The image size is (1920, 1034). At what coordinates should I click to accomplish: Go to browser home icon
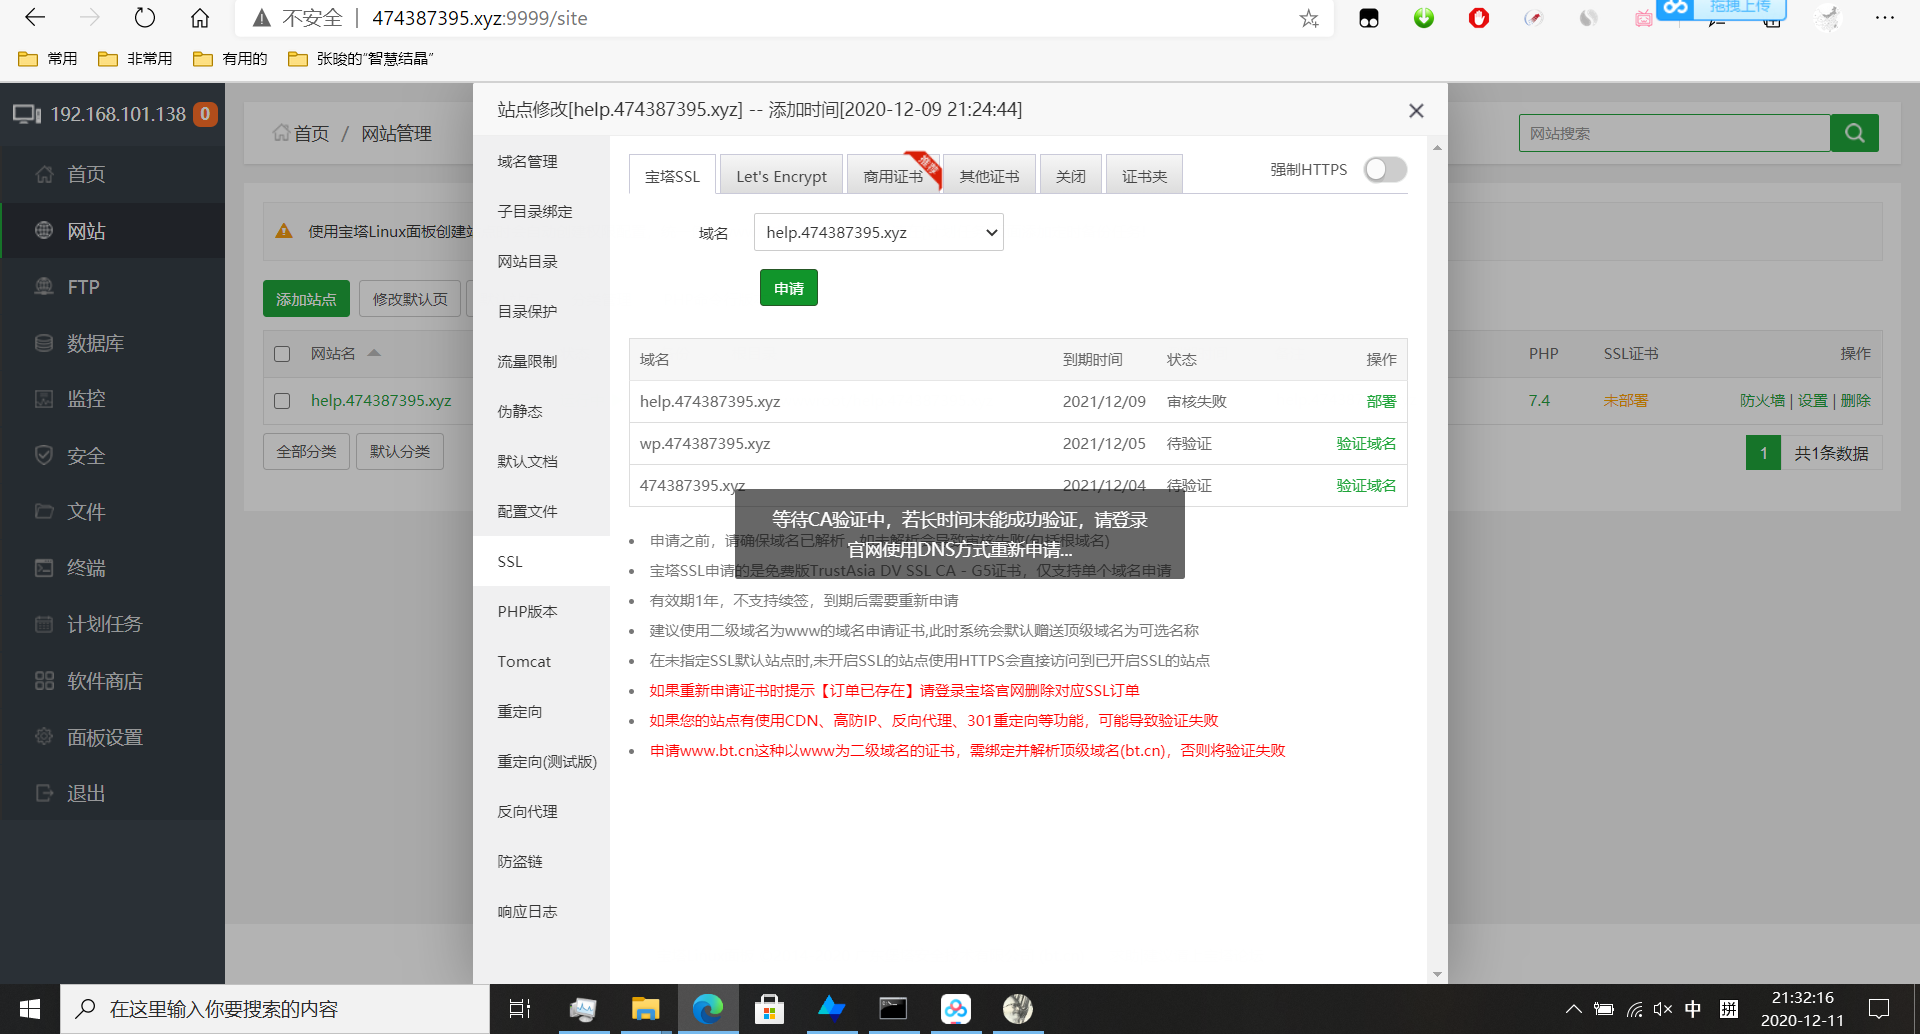click(200, 18)
